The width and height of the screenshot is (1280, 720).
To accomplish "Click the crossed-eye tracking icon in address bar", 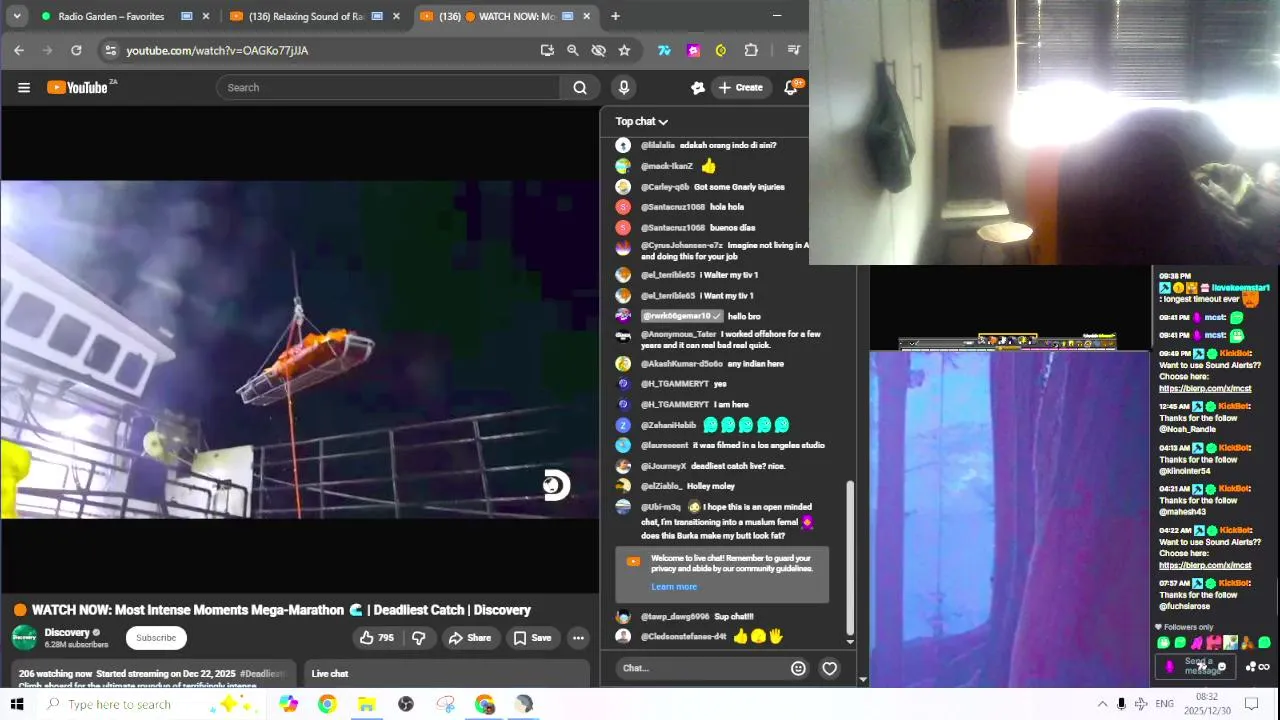I will [x=598, y=50].
